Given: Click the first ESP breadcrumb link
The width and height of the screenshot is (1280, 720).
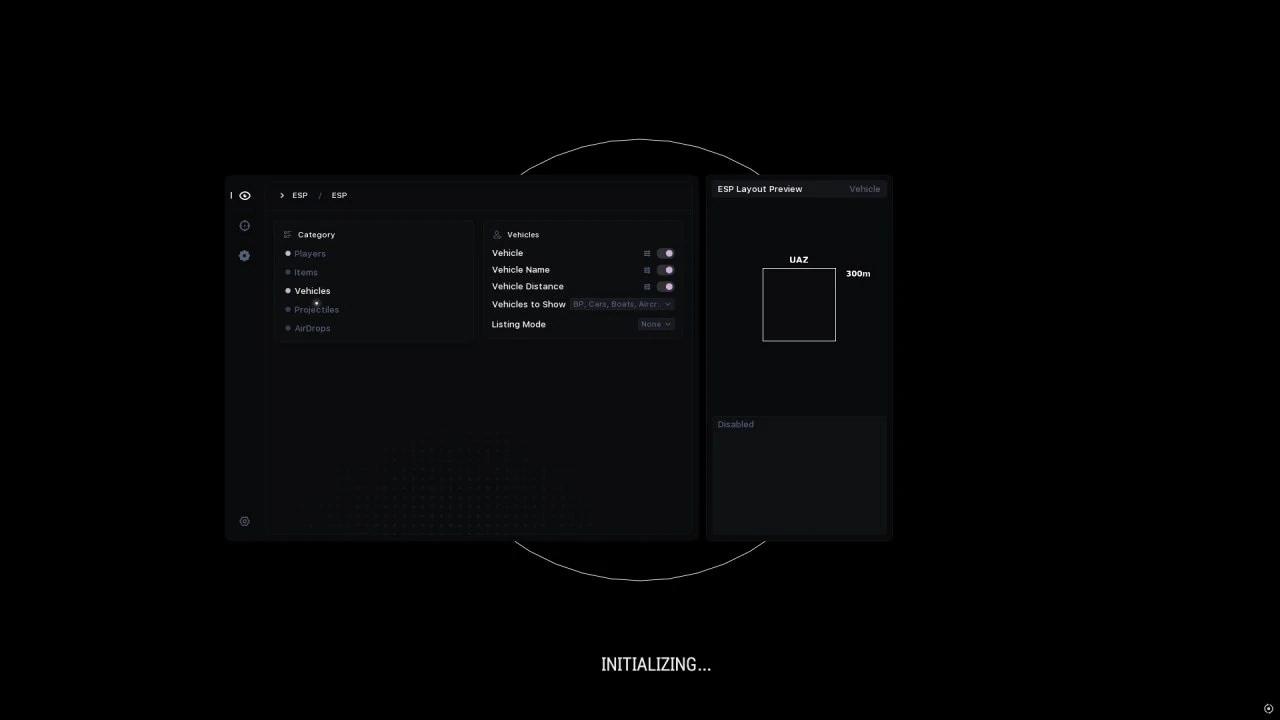Looking at the screenshot, I should coord(300,196).
